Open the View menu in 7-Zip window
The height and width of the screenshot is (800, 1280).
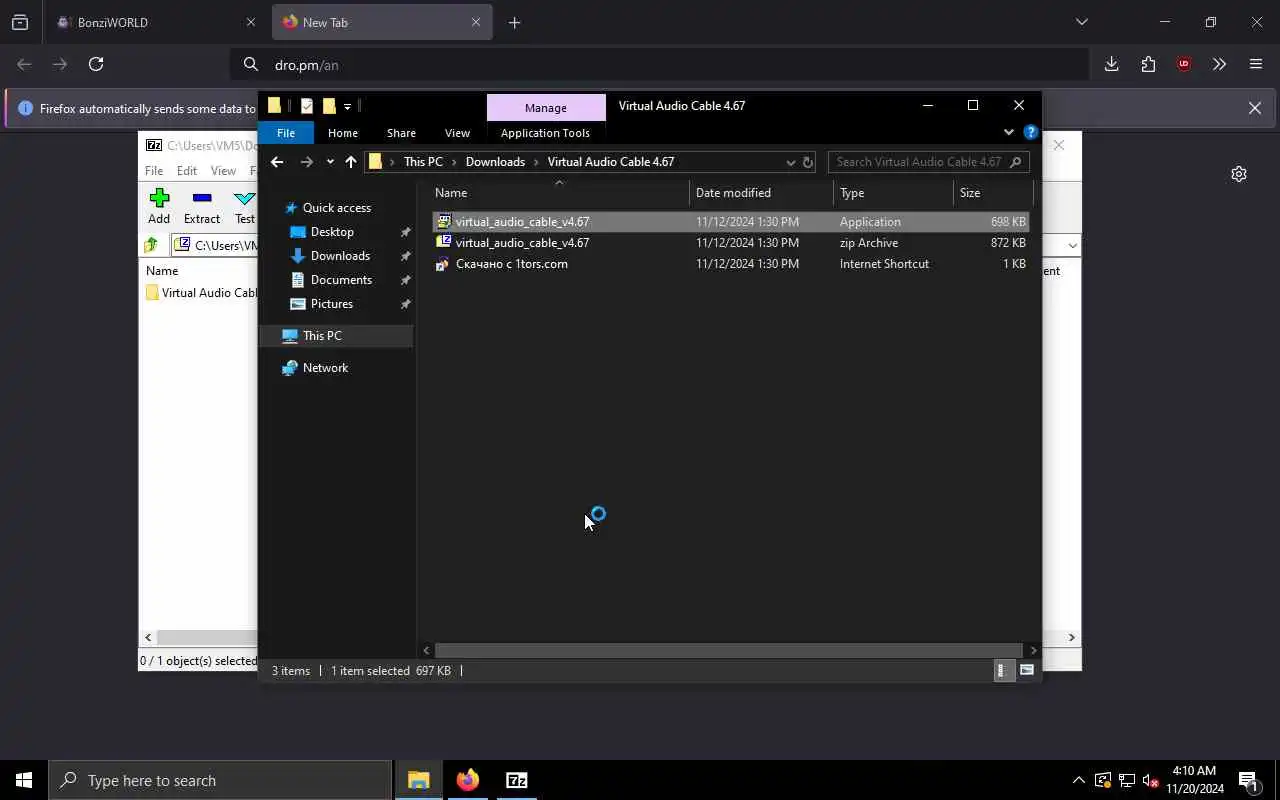[x=223, y=171]
